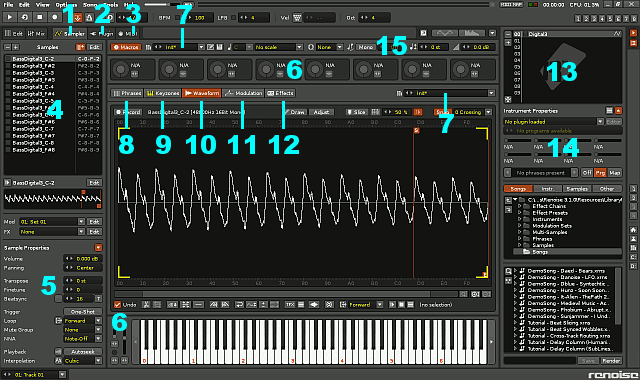Image resolution: width=640 pixels, height=380 pixels.
Task: Open the No plugin loaded dropdown
Action: [x=553, y=122]
